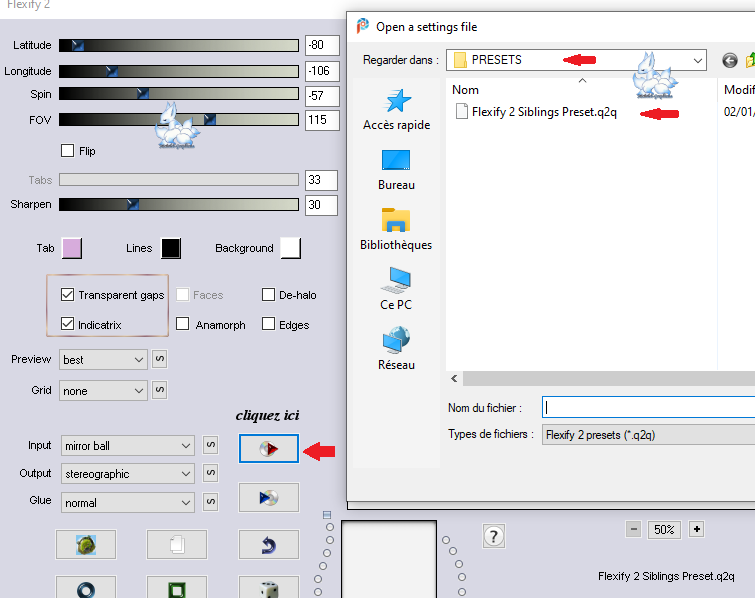Sort files by Nom column header
The height and width of the screenshot is (598, 755).
click(x=465, y=90)
